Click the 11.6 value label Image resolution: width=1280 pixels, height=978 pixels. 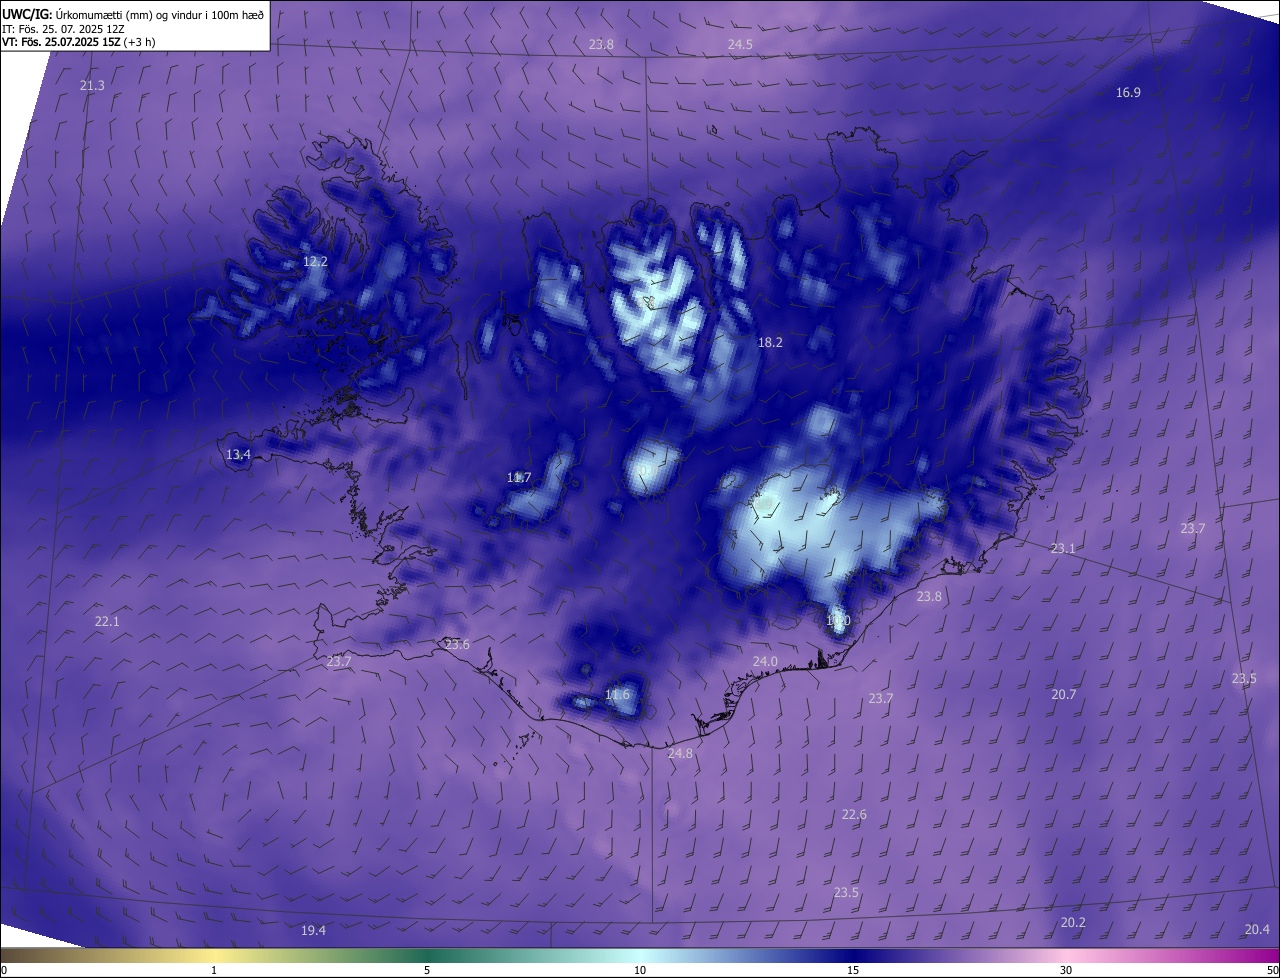pos(618,694)
